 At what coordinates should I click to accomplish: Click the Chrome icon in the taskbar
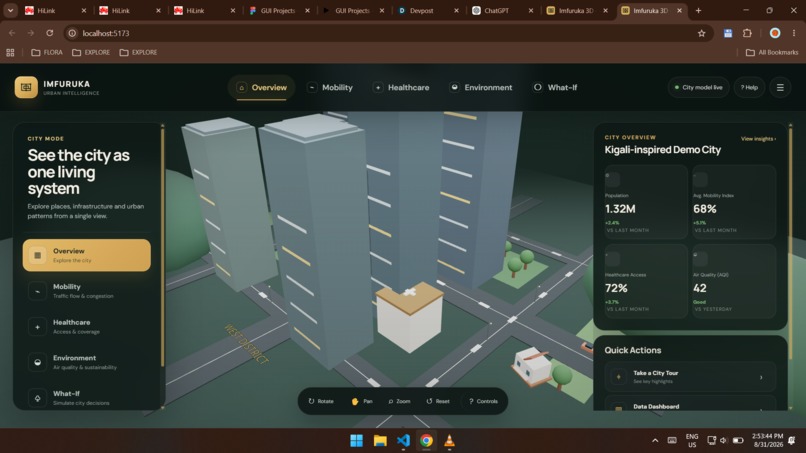[426, 441]
